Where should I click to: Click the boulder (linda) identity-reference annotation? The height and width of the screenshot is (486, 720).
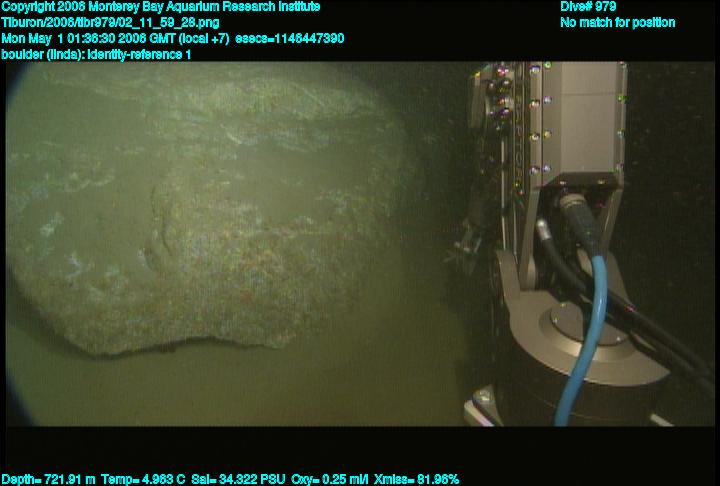pyautogui.click(x=96, y=54)
